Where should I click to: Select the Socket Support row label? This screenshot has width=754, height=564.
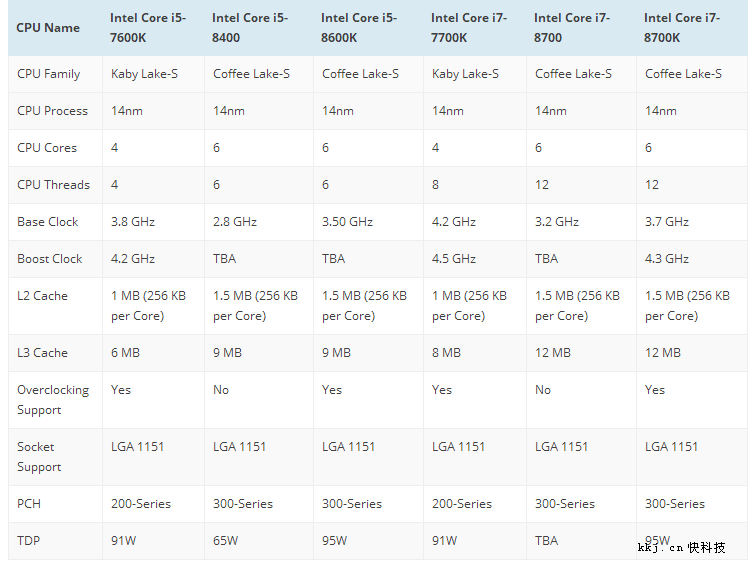(39, 457)
